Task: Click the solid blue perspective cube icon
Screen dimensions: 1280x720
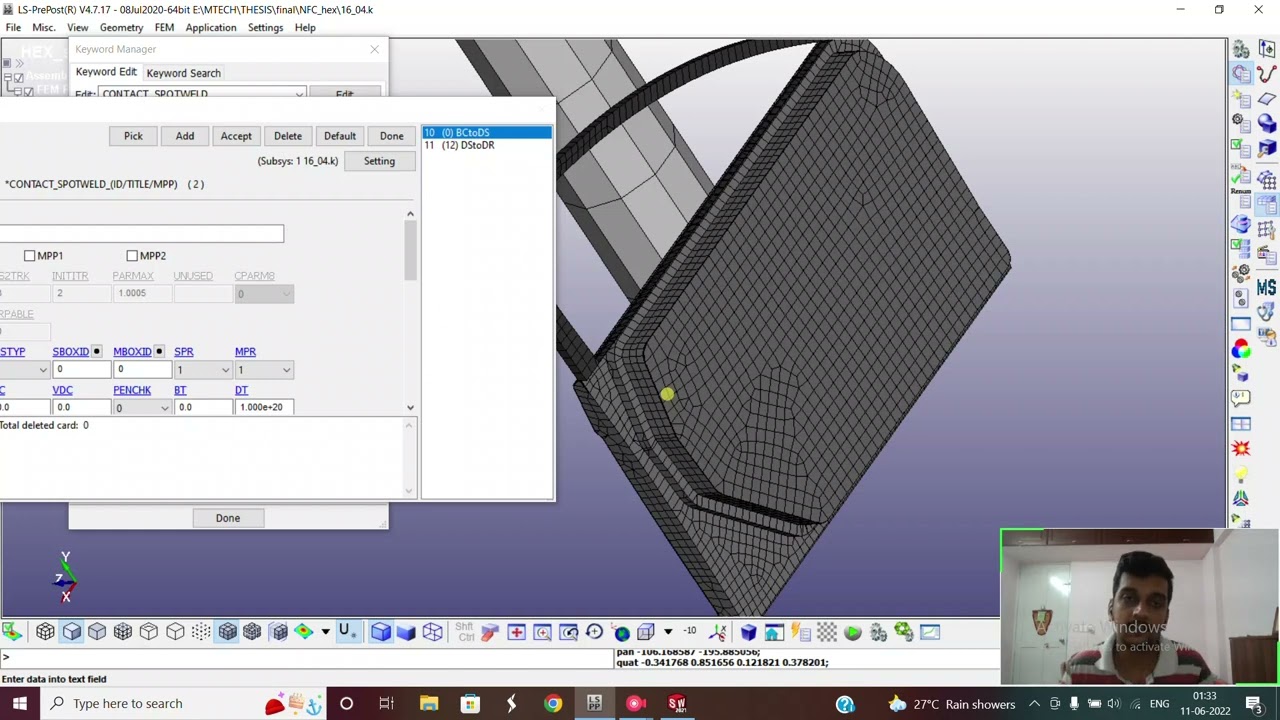Action: 381,632
